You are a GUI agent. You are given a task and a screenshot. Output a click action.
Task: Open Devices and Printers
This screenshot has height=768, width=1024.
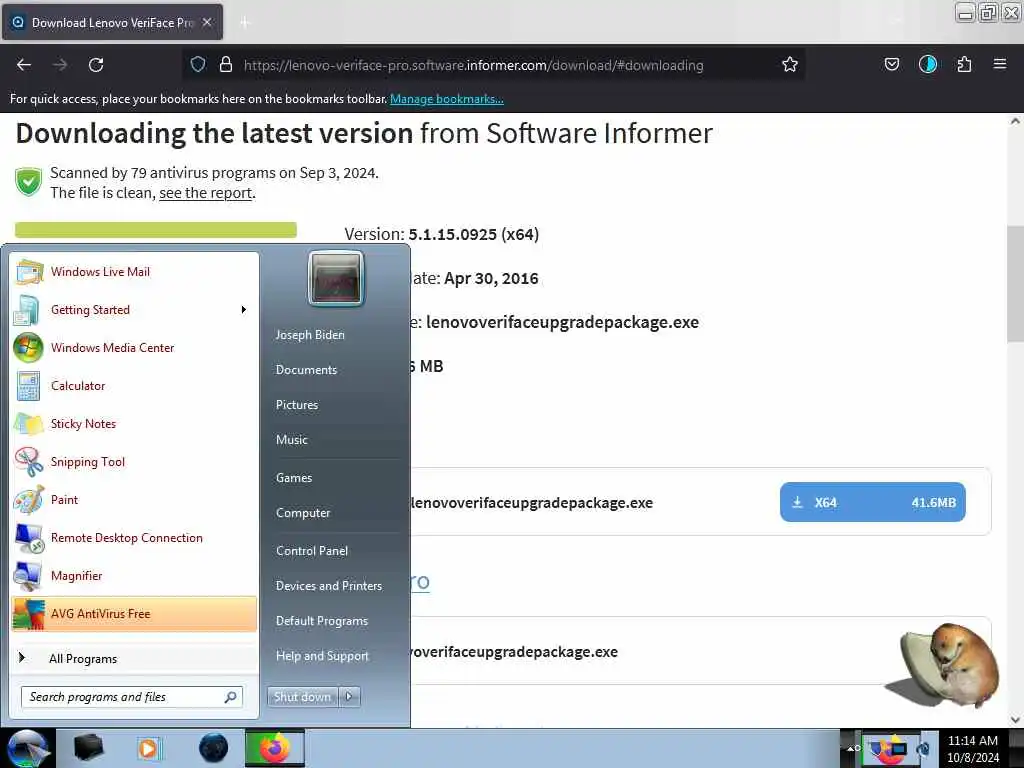tap(329, 586)
